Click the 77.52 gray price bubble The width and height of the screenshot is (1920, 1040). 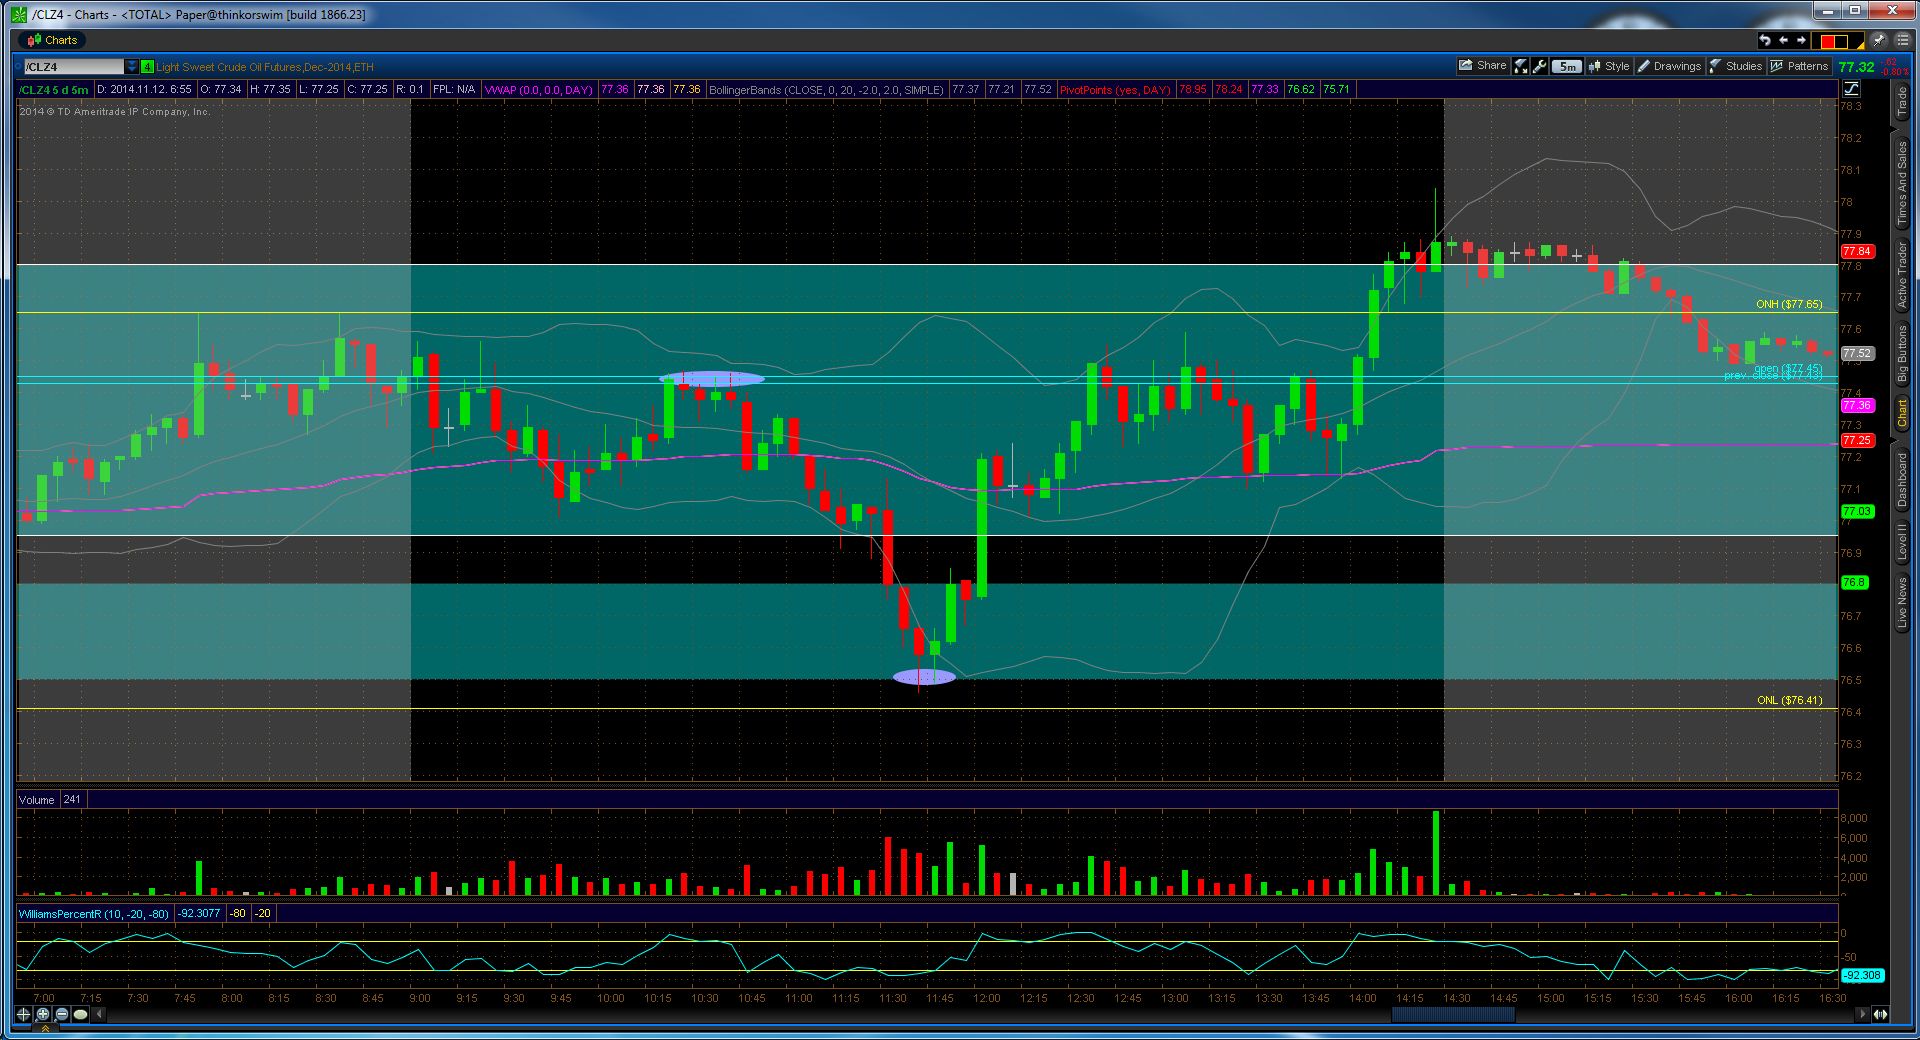pyautogui.click(x=1857, y=353)
